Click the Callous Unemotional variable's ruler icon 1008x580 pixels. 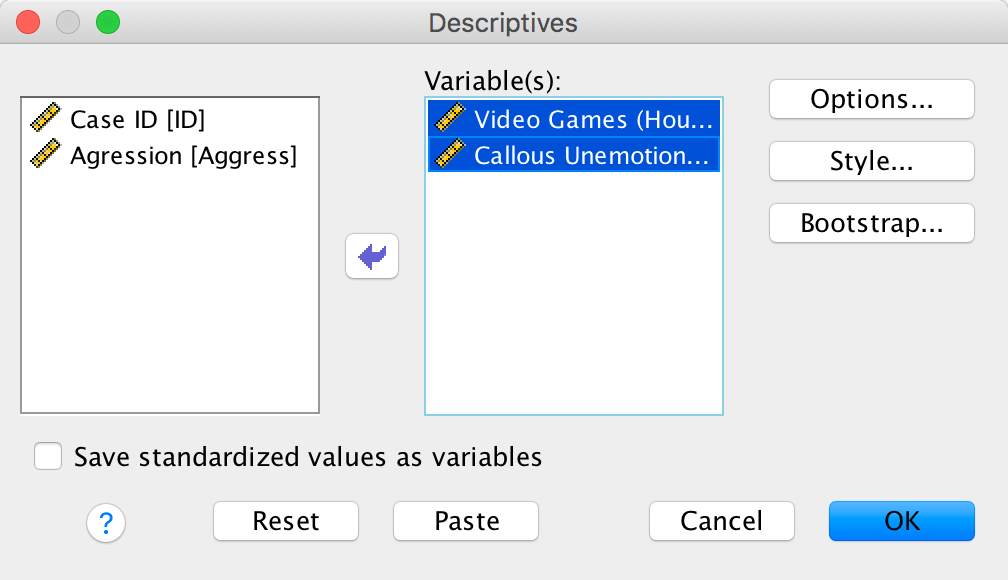click(451, 155)
